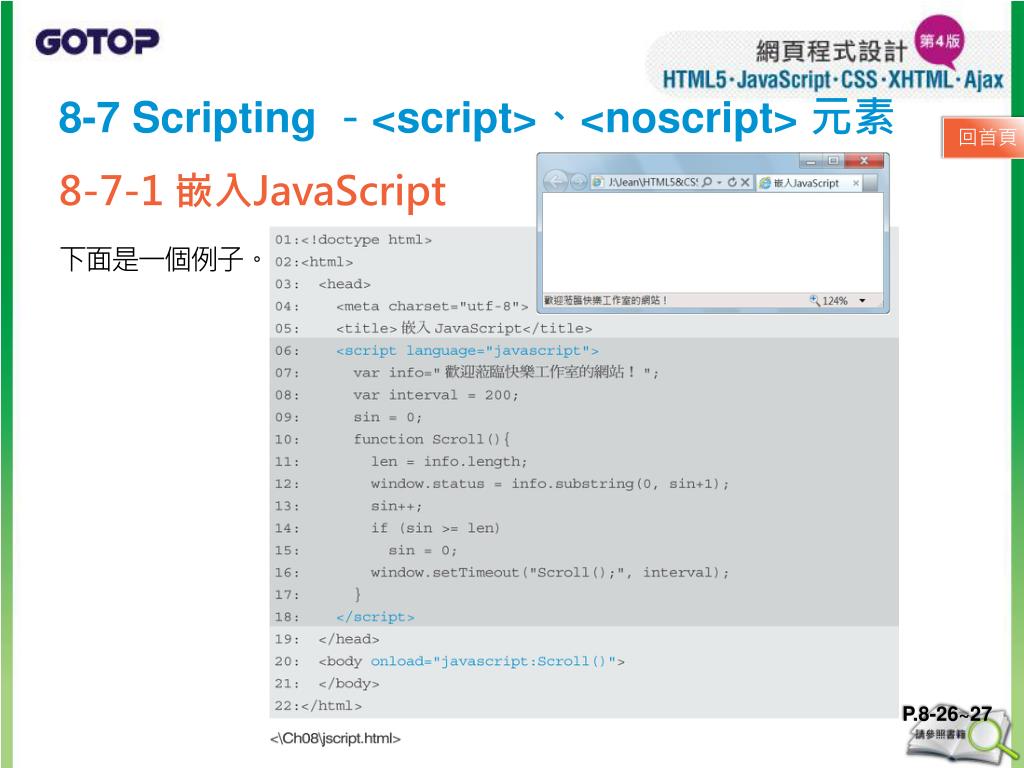This screenshot has height=768, width=1024.
Task: Click the GOTOP logo
Action: 97,42
